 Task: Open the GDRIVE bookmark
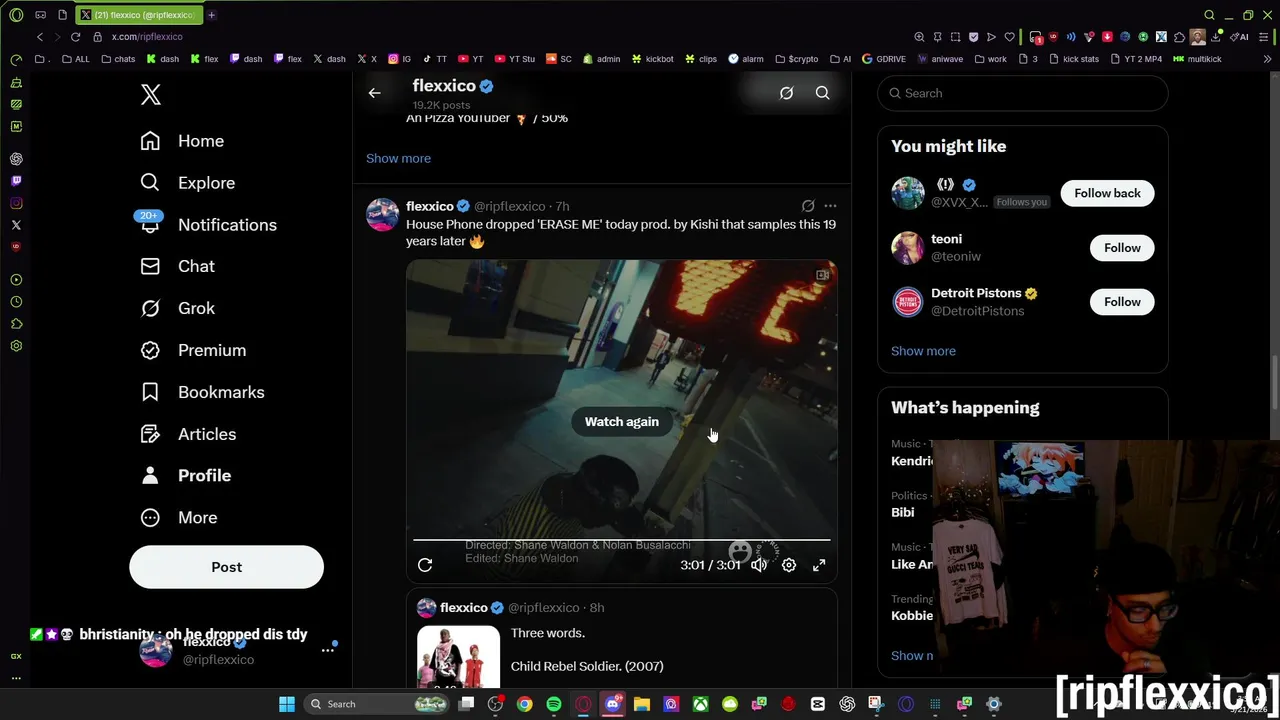tap(884, 59)
